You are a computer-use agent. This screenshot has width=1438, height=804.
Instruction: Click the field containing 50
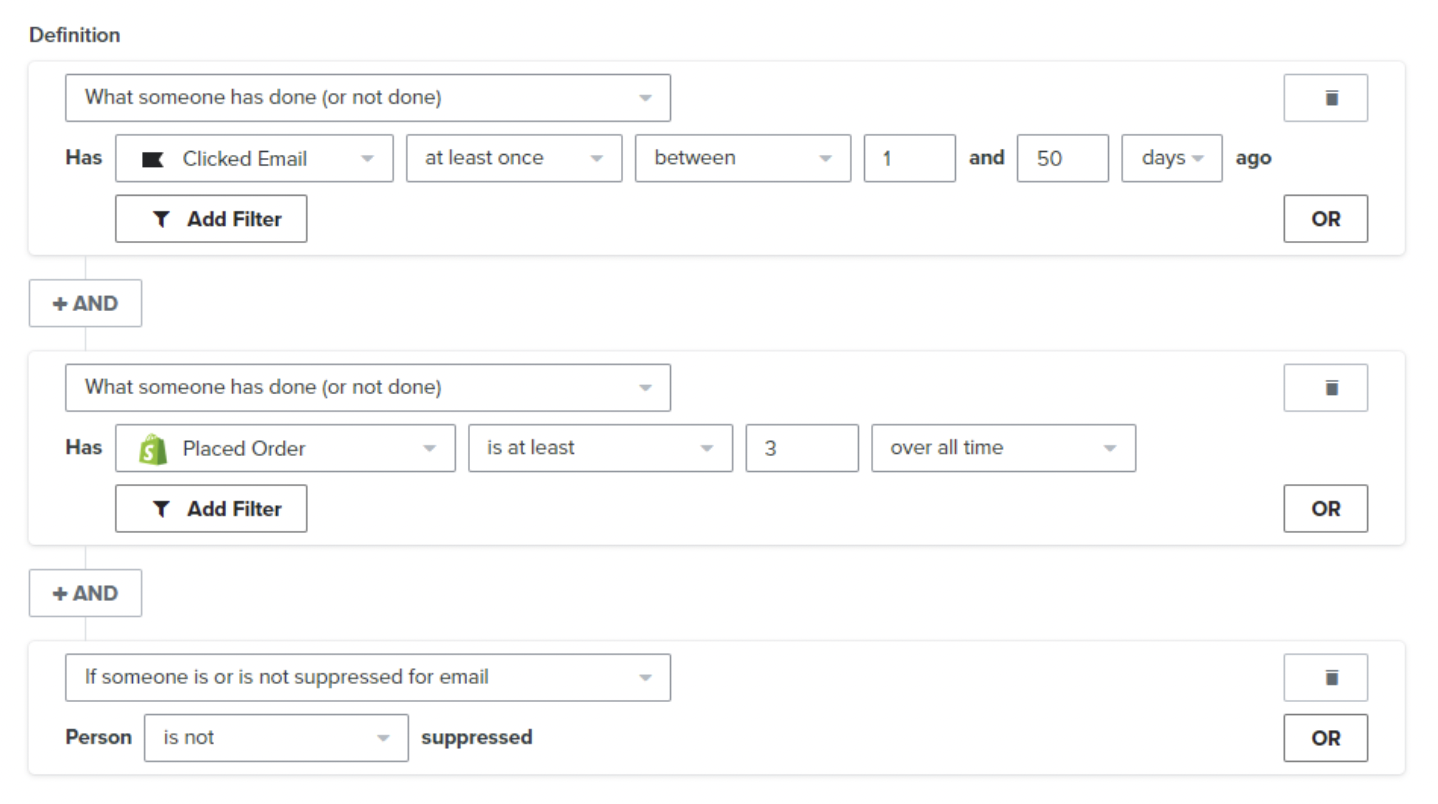click(x=1063, y=158)
